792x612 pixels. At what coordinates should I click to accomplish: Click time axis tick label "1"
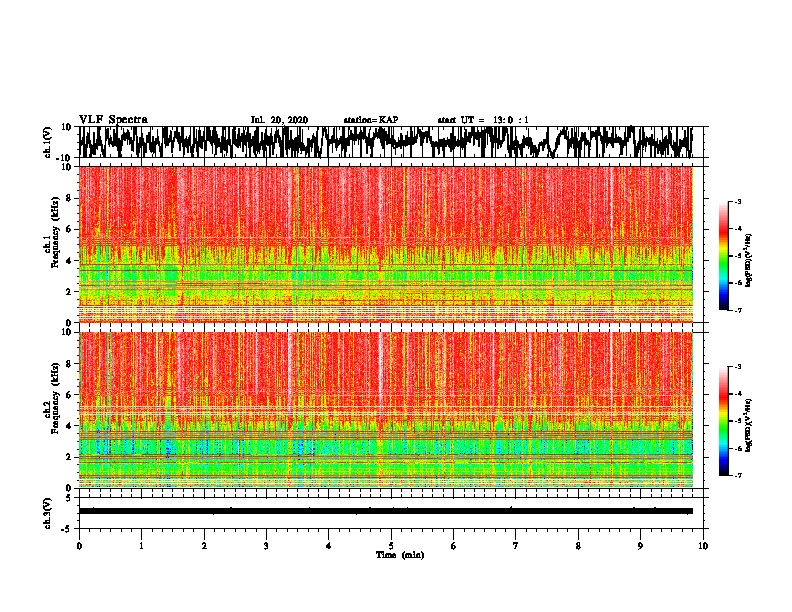[x=141, y=546]
